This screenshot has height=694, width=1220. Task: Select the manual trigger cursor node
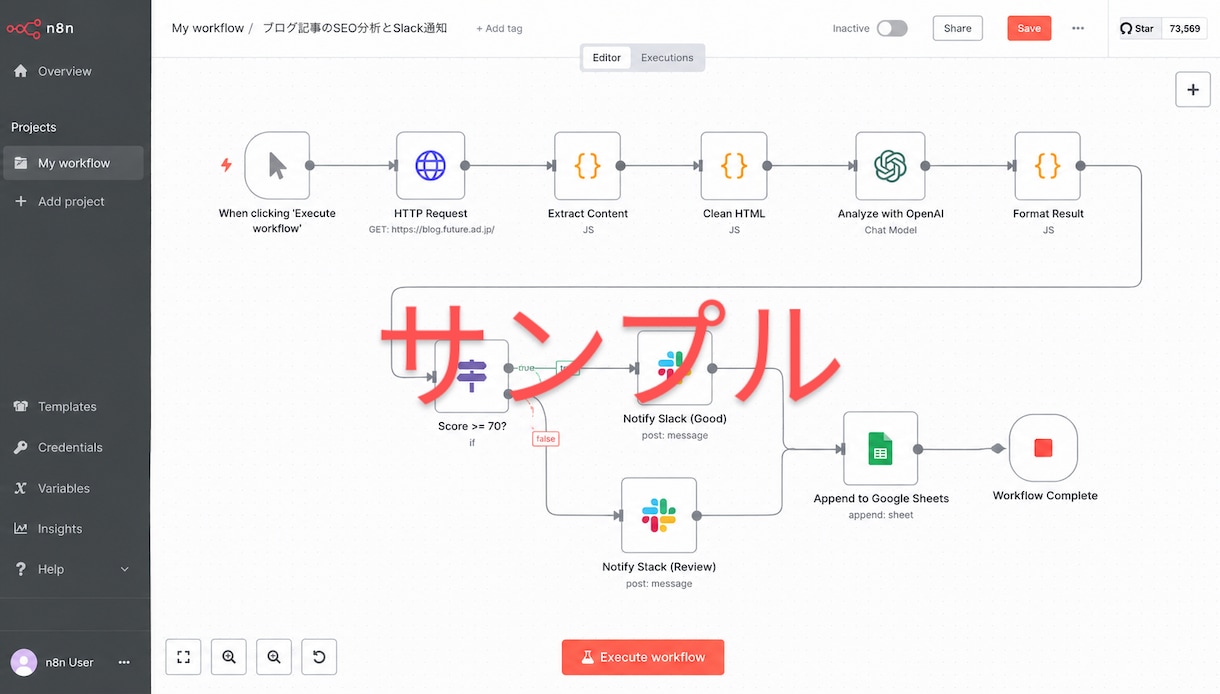click(x=277, y=165)
